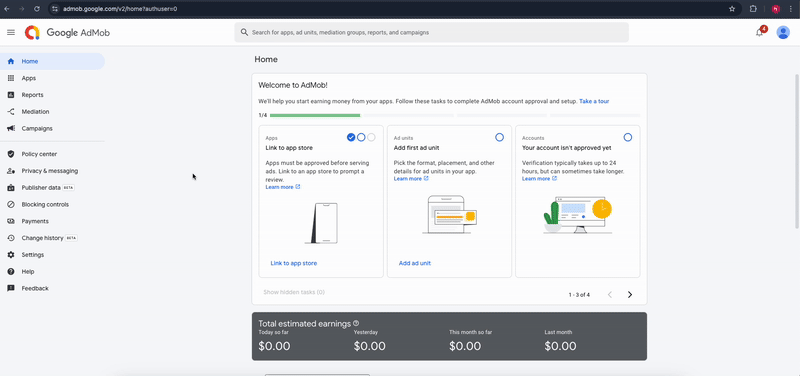
Task: Select the Accounts task status circle
Action: tap(628, 137)
